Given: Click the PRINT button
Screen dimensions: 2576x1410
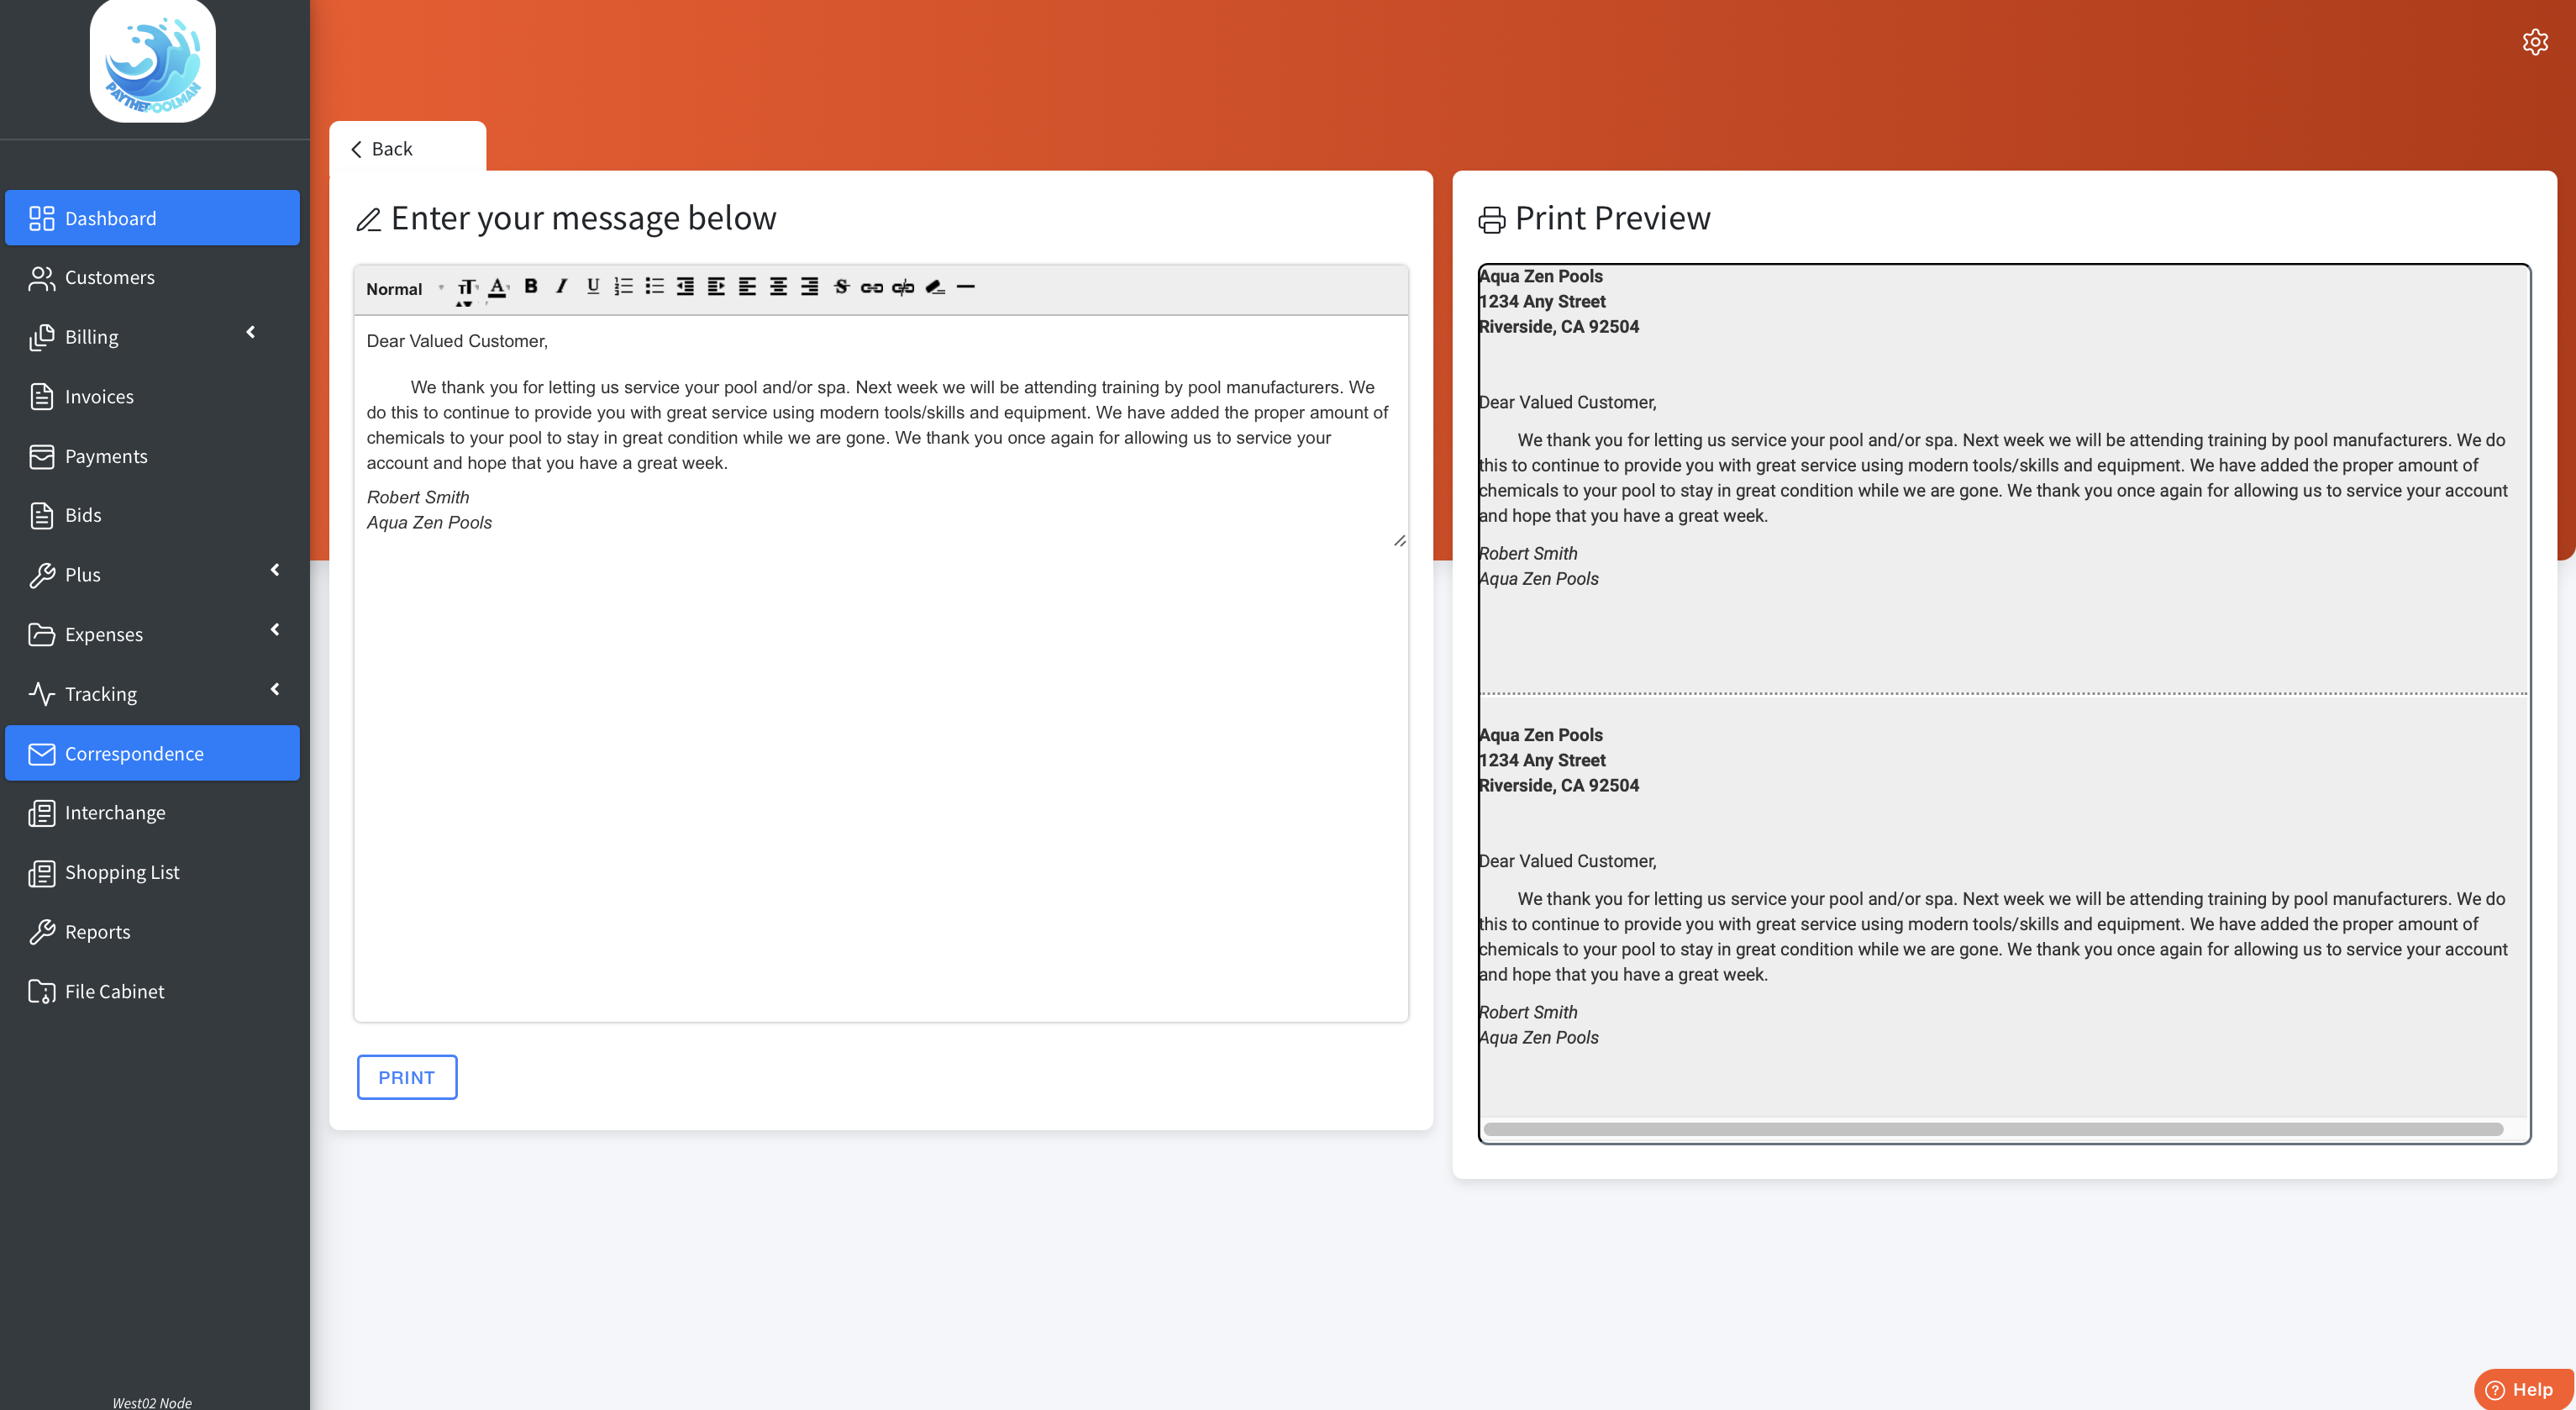Looking at the screenshot, I should (x=407, y=1077).
